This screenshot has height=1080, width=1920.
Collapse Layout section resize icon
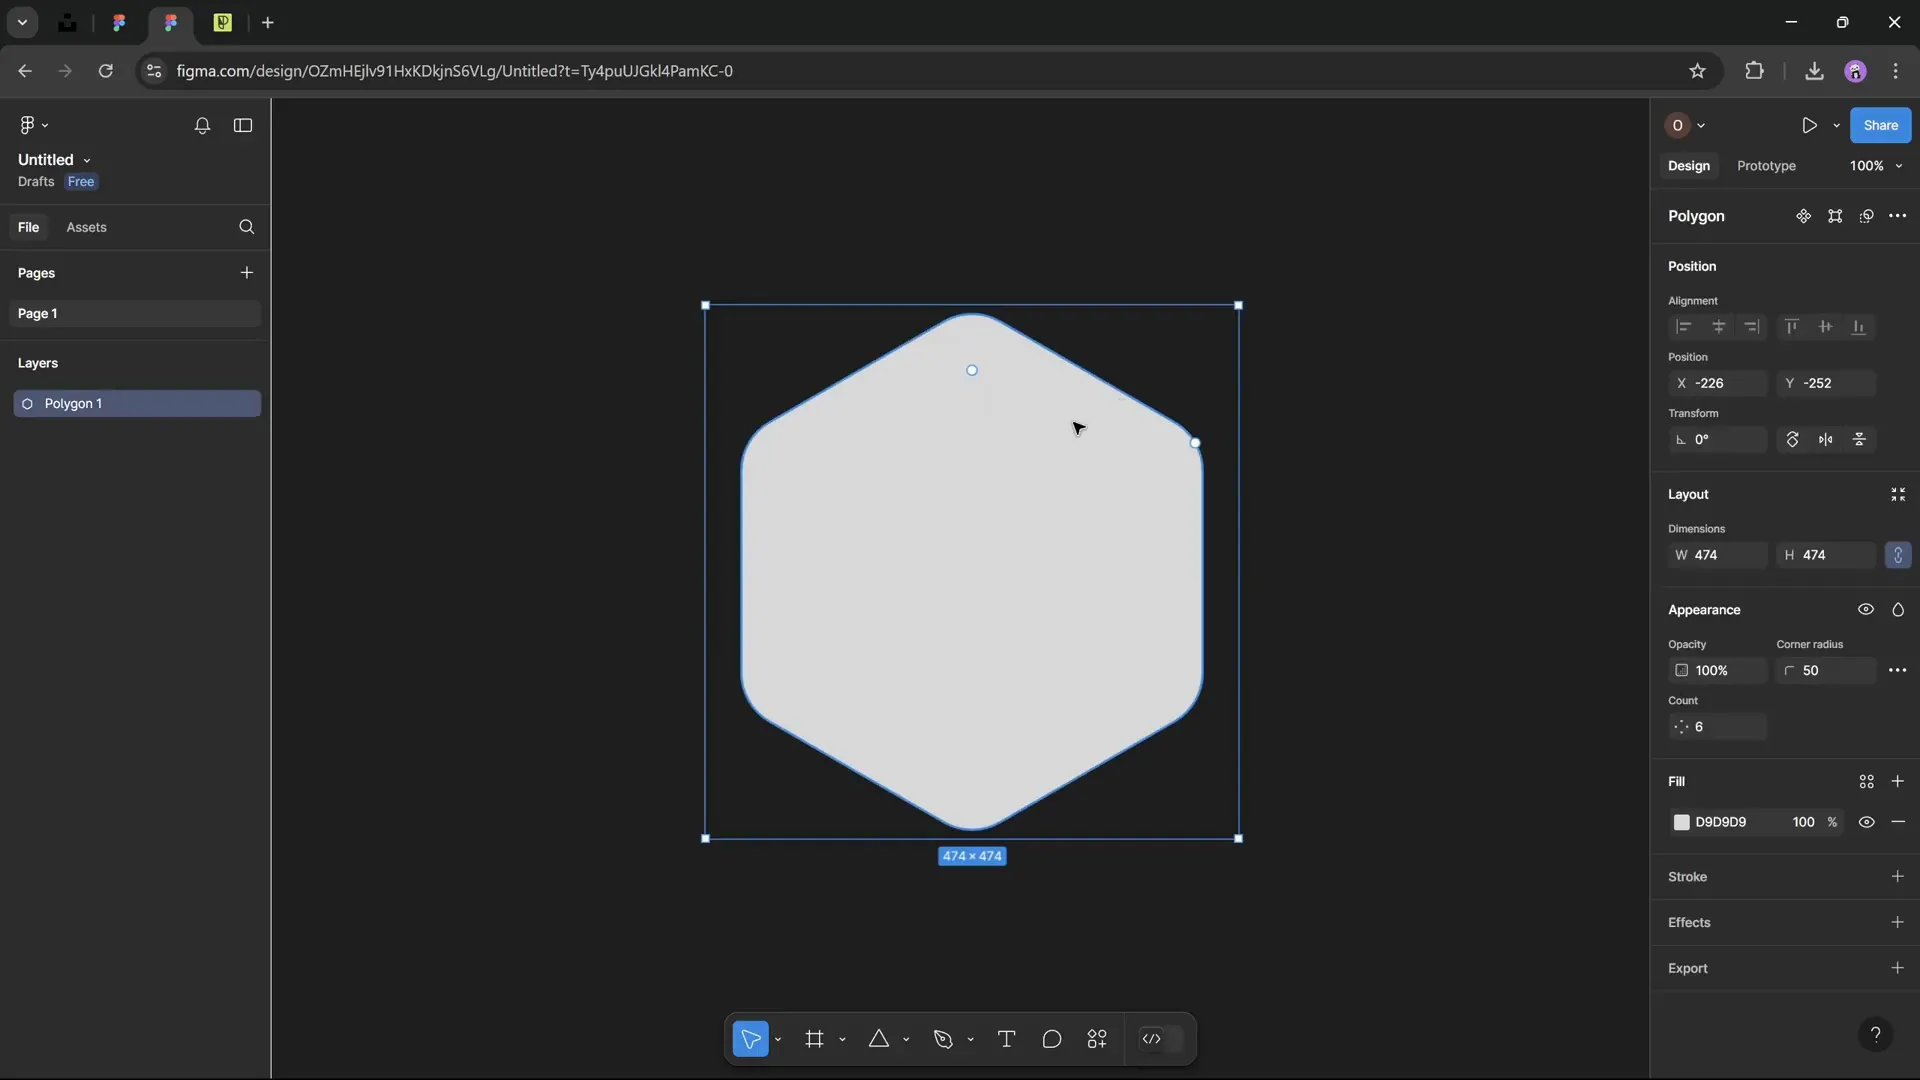point(1898,495)
